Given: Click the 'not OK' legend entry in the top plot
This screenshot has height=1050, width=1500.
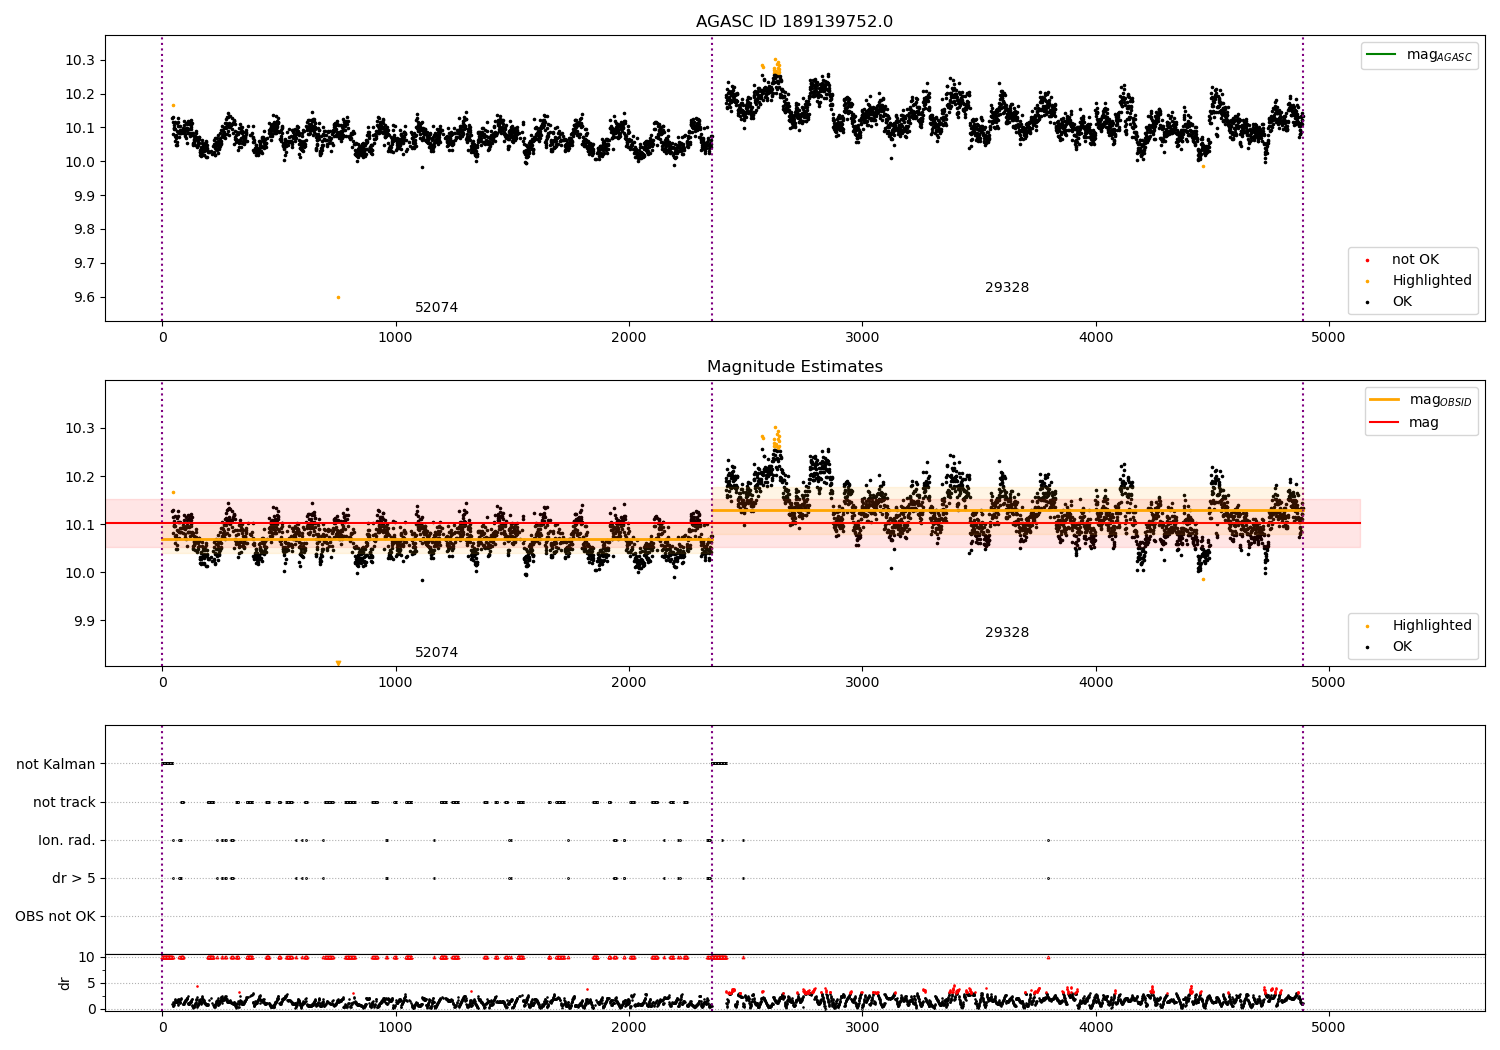Looking at the screenshot, I should coord(1403,260).
